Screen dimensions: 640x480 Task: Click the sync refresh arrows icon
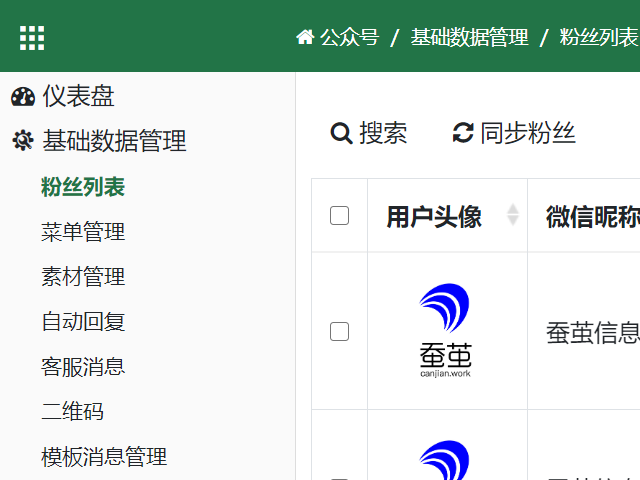(463, 133)
